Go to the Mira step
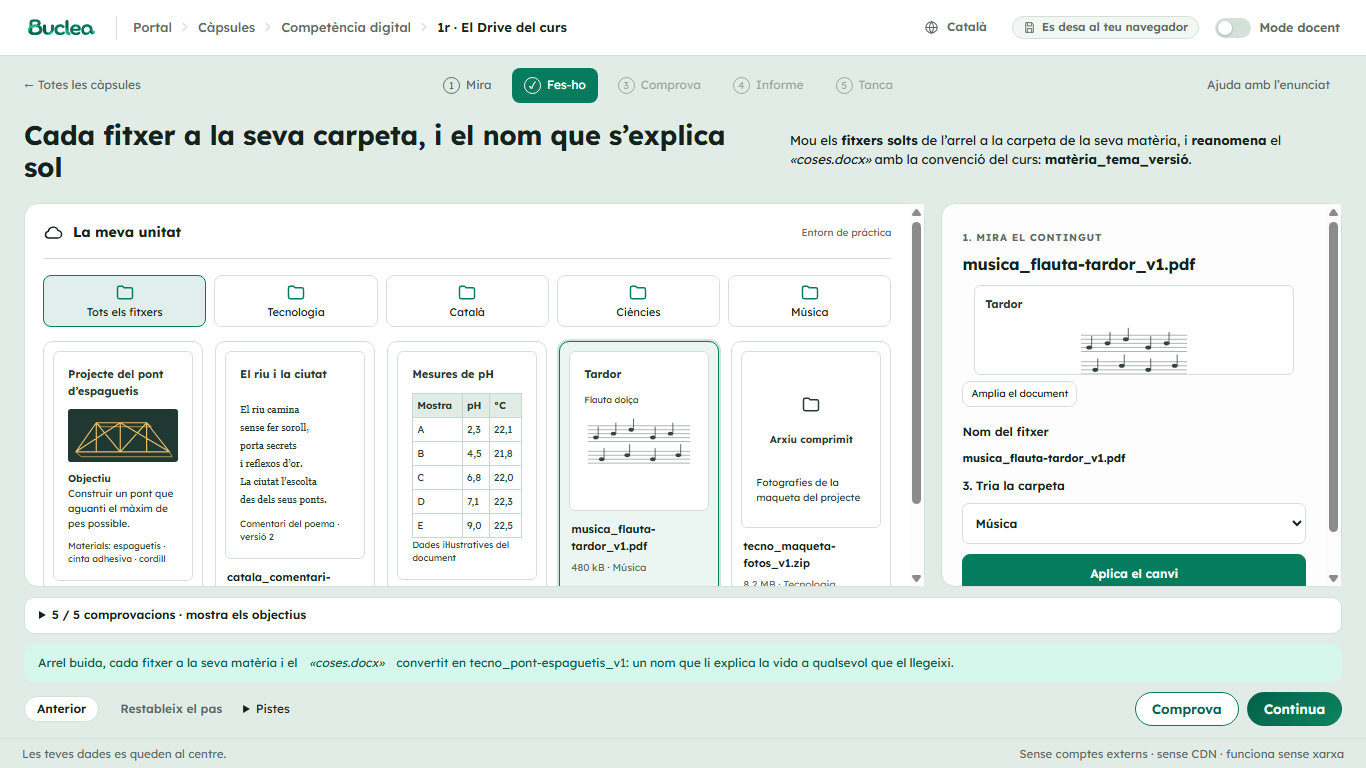Screen dimensions: 1366x768 coord(467,85)
